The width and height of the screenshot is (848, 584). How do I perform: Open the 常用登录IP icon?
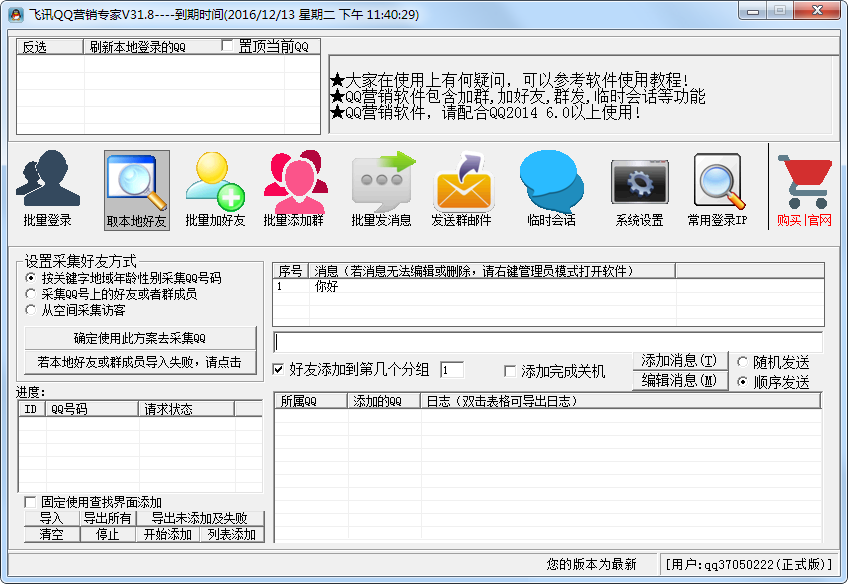click(717, 181)
